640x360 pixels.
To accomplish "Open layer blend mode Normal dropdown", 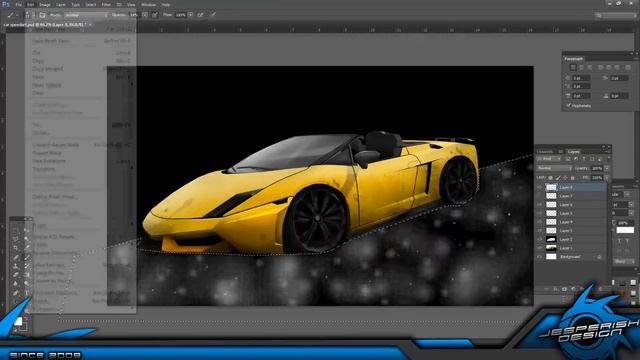I will click(555, 168).
